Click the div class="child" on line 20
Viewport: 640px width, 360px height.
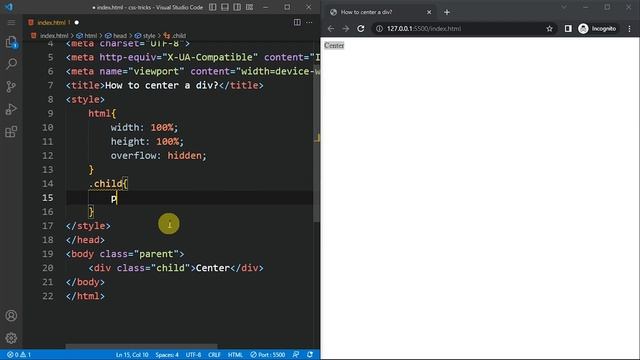176,268
